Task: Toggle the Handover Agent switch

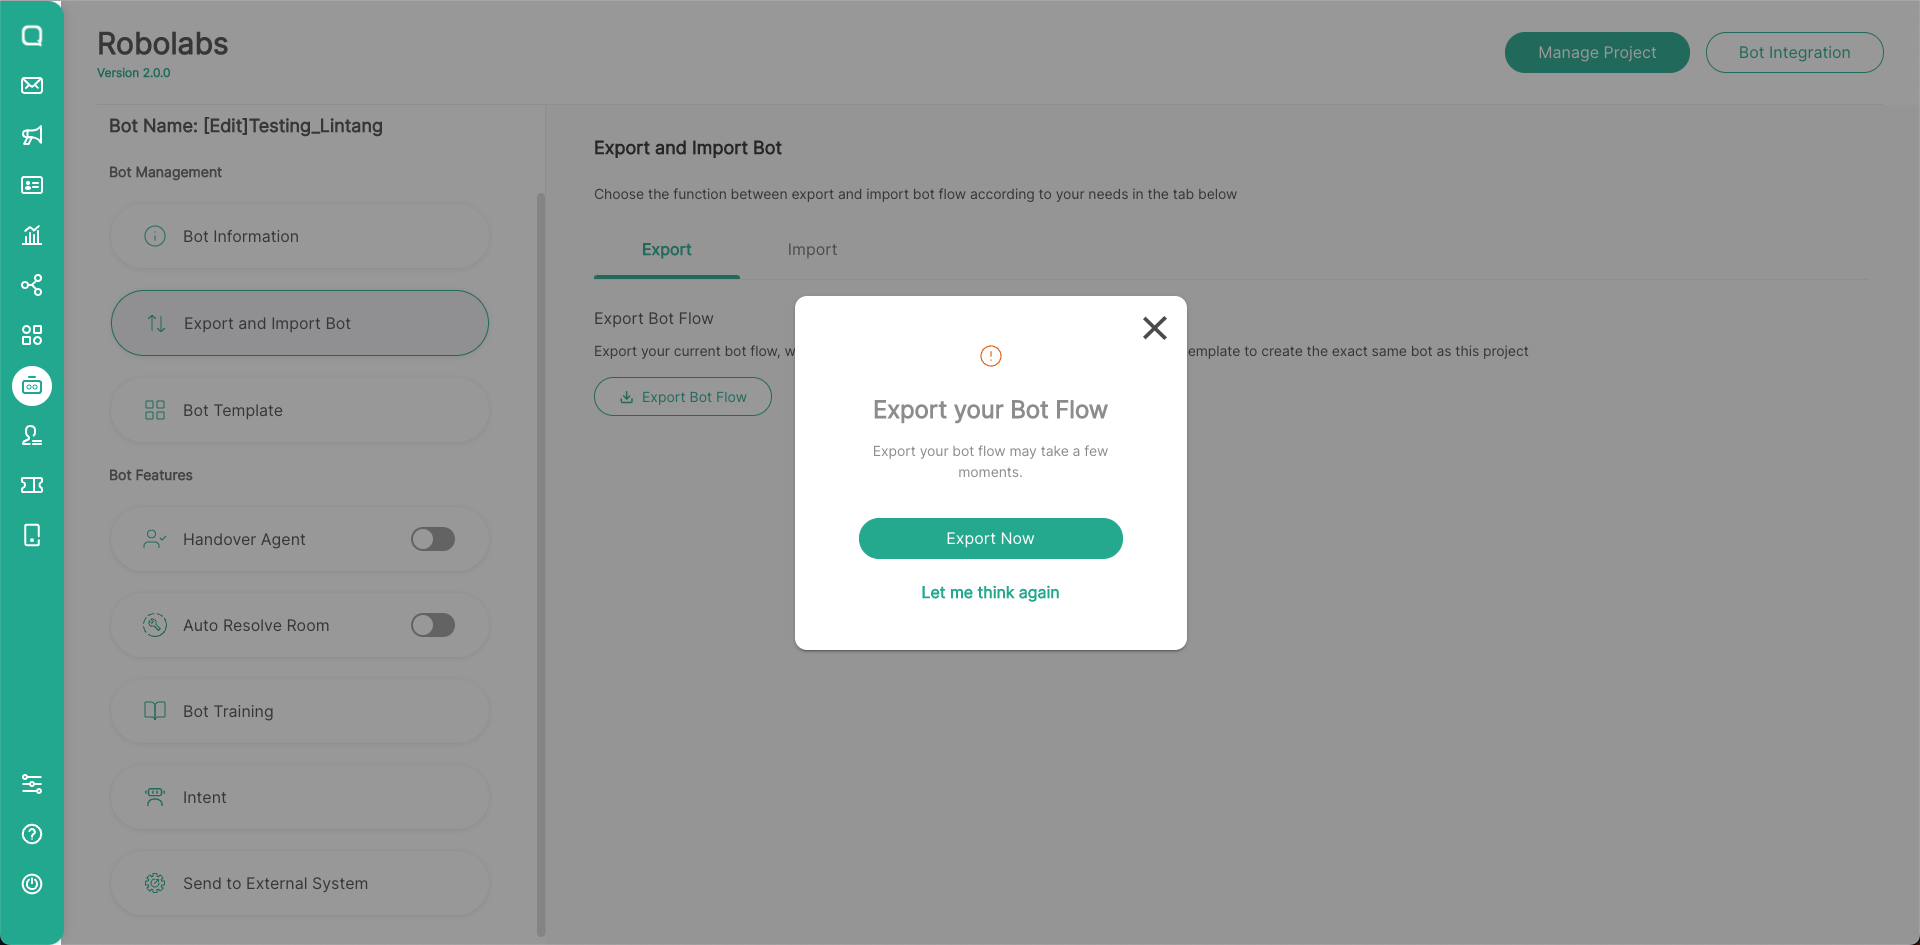Action: point(433,539)
